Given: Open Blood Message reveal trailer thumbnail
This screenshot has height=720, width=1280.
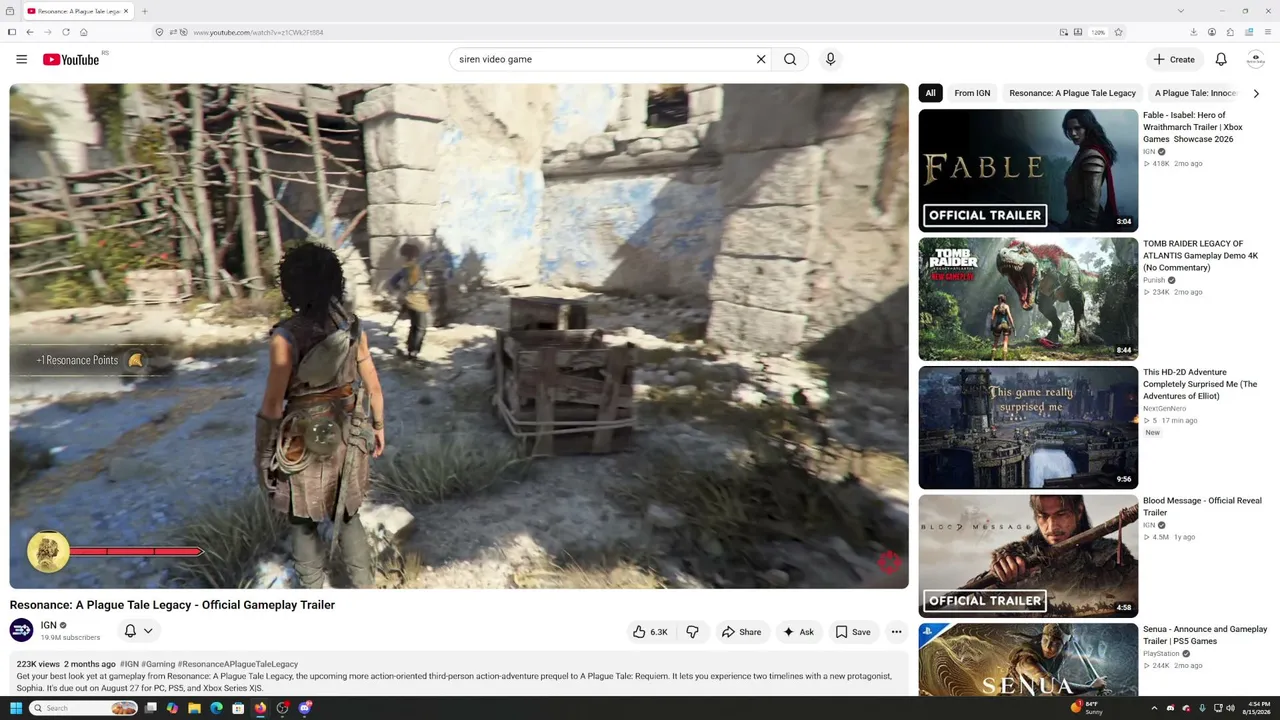Looking at the screenshot, I should (x=1028, y=556).
